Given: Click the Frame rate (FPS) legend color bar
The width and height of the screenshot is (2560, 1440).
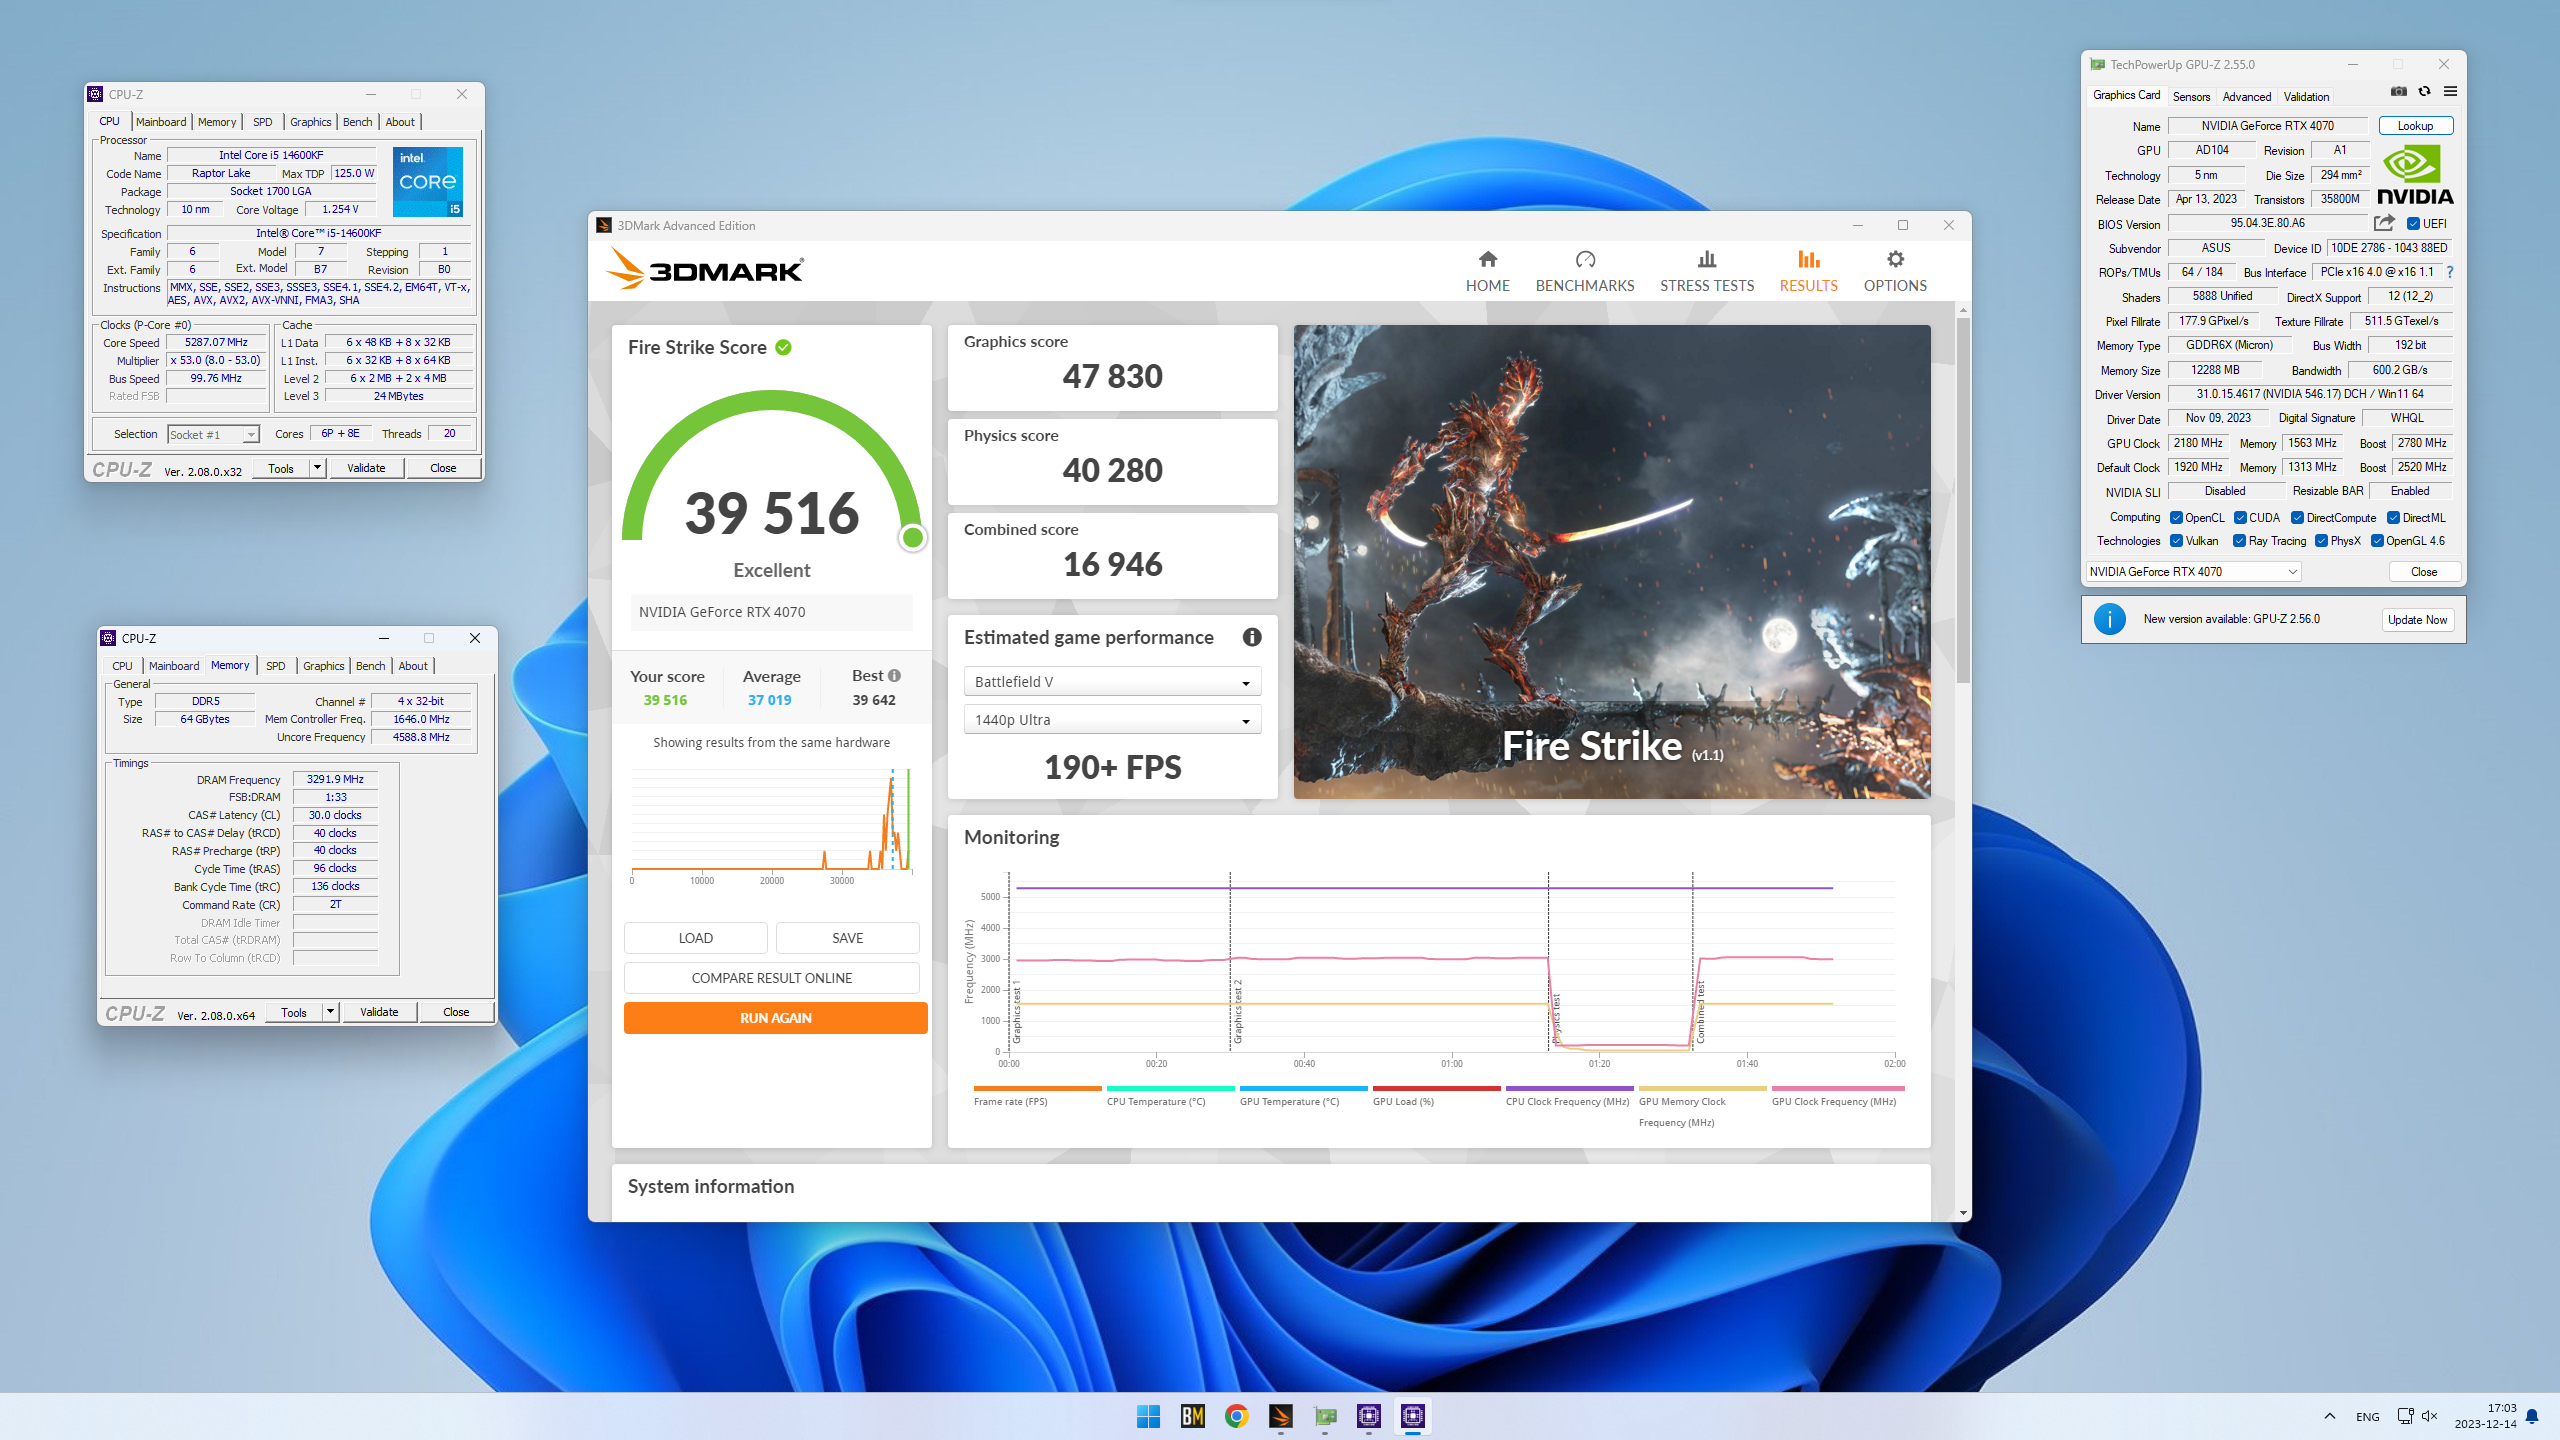Looking at the screenshot, I should 1037,1088.
